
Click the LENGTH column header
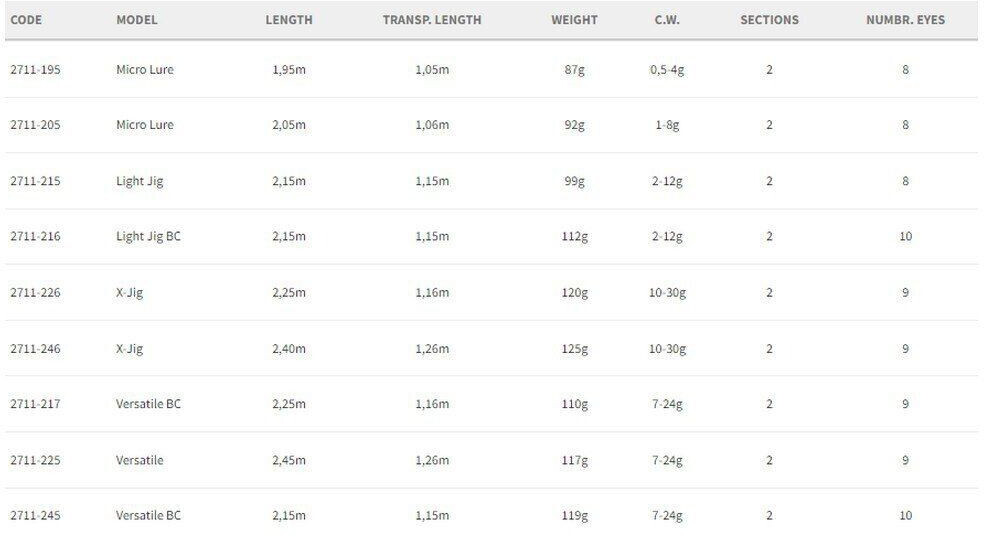pos(289,20)
